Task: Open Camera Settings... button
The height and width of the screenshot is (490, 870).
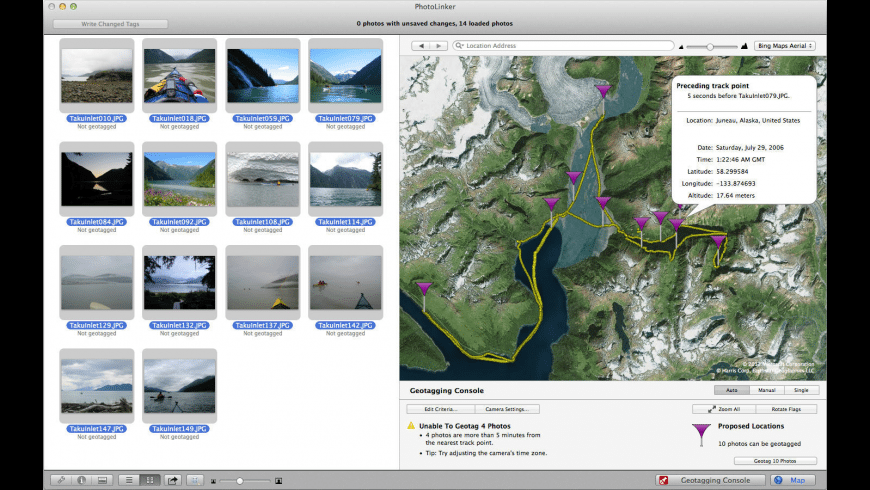Action: (507, 409)
